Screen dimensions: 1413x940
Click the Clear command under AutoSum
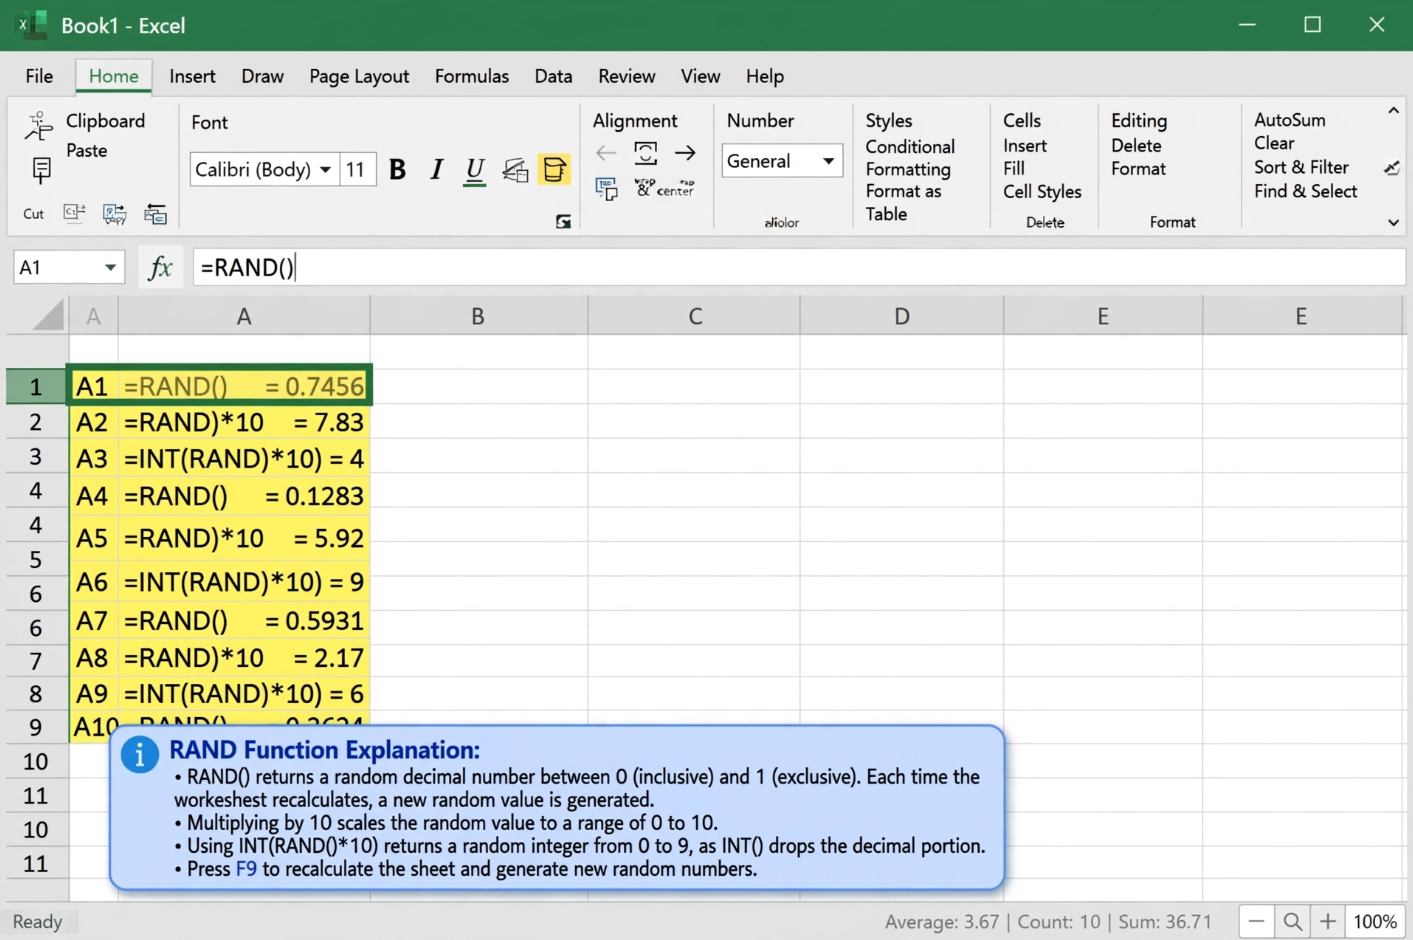[1274, 143]
